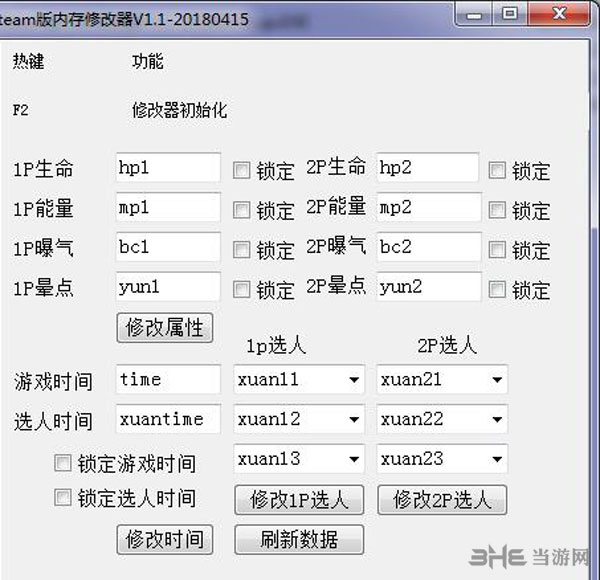Check the 1P生命 锁定 checkbox
This screenshot has width=600, height=580.
241,170
